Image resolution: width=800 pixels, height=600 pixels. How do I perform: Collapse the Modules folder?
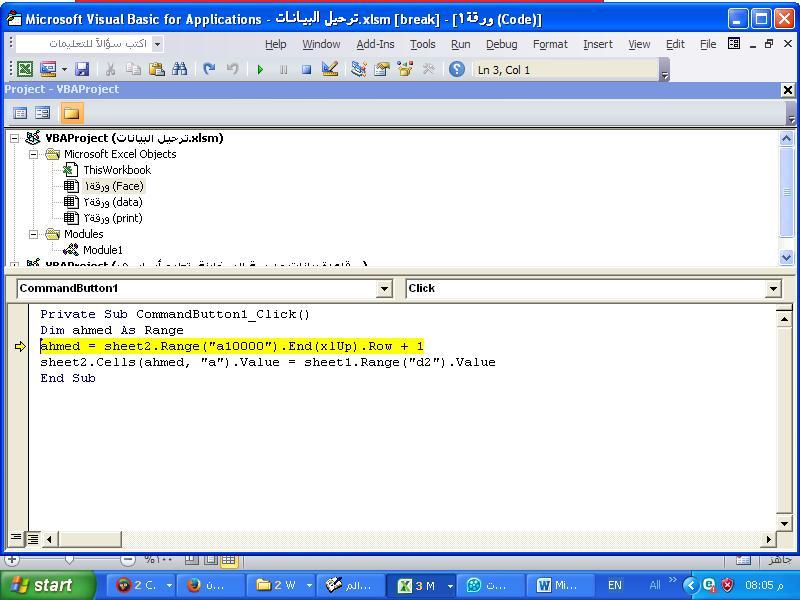(33, 234)
